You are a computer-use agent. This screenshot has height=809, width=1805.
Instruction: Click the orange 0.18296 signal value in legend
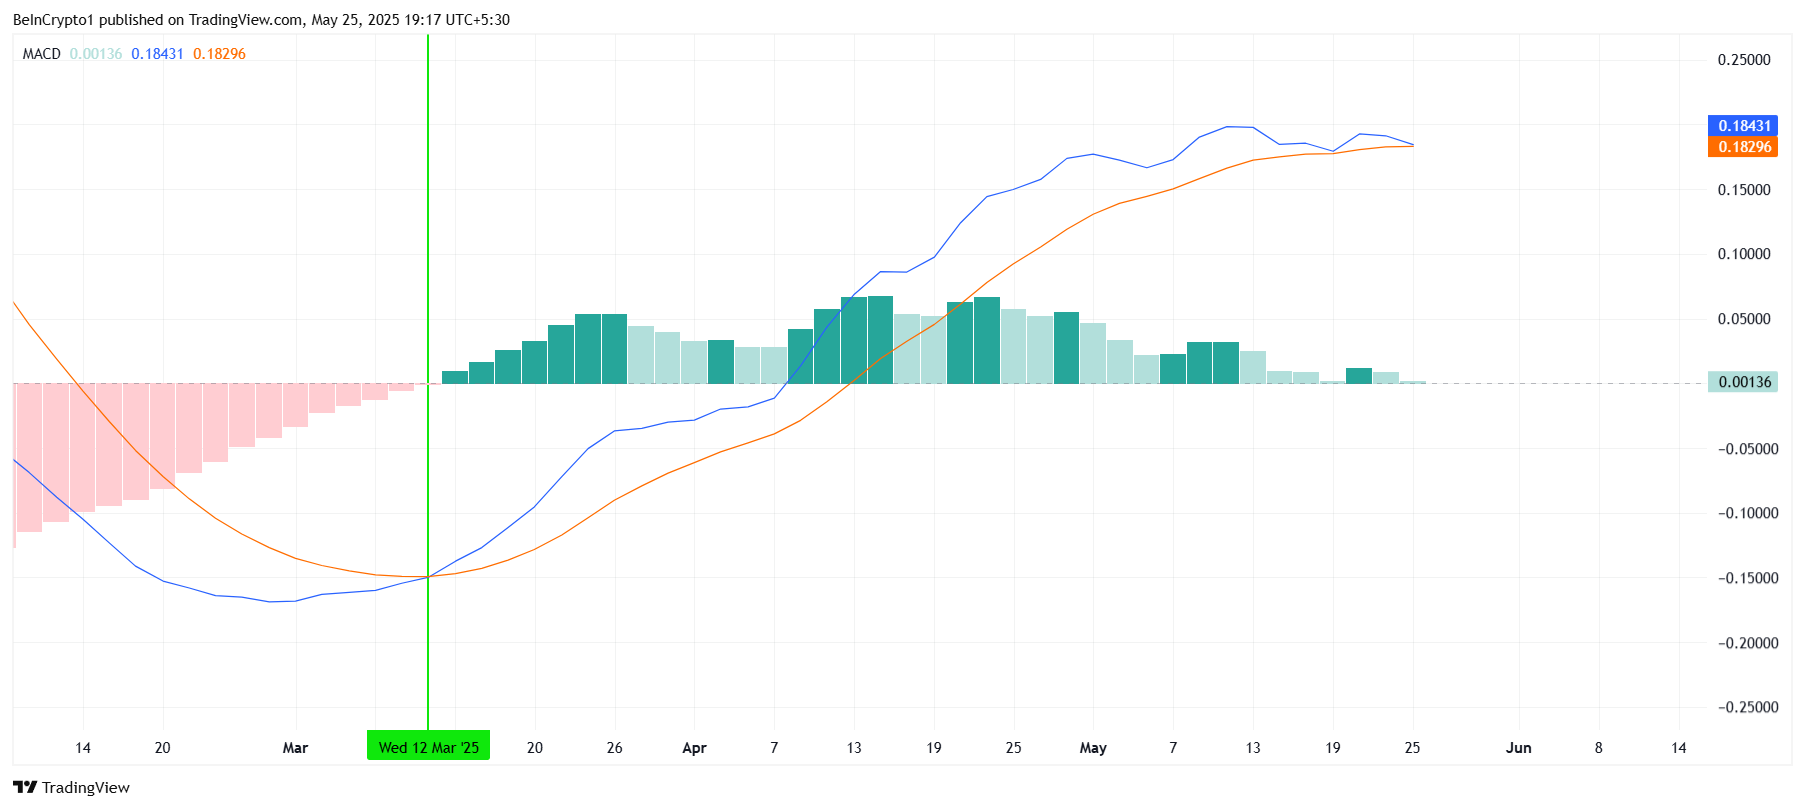coord(219,54)
